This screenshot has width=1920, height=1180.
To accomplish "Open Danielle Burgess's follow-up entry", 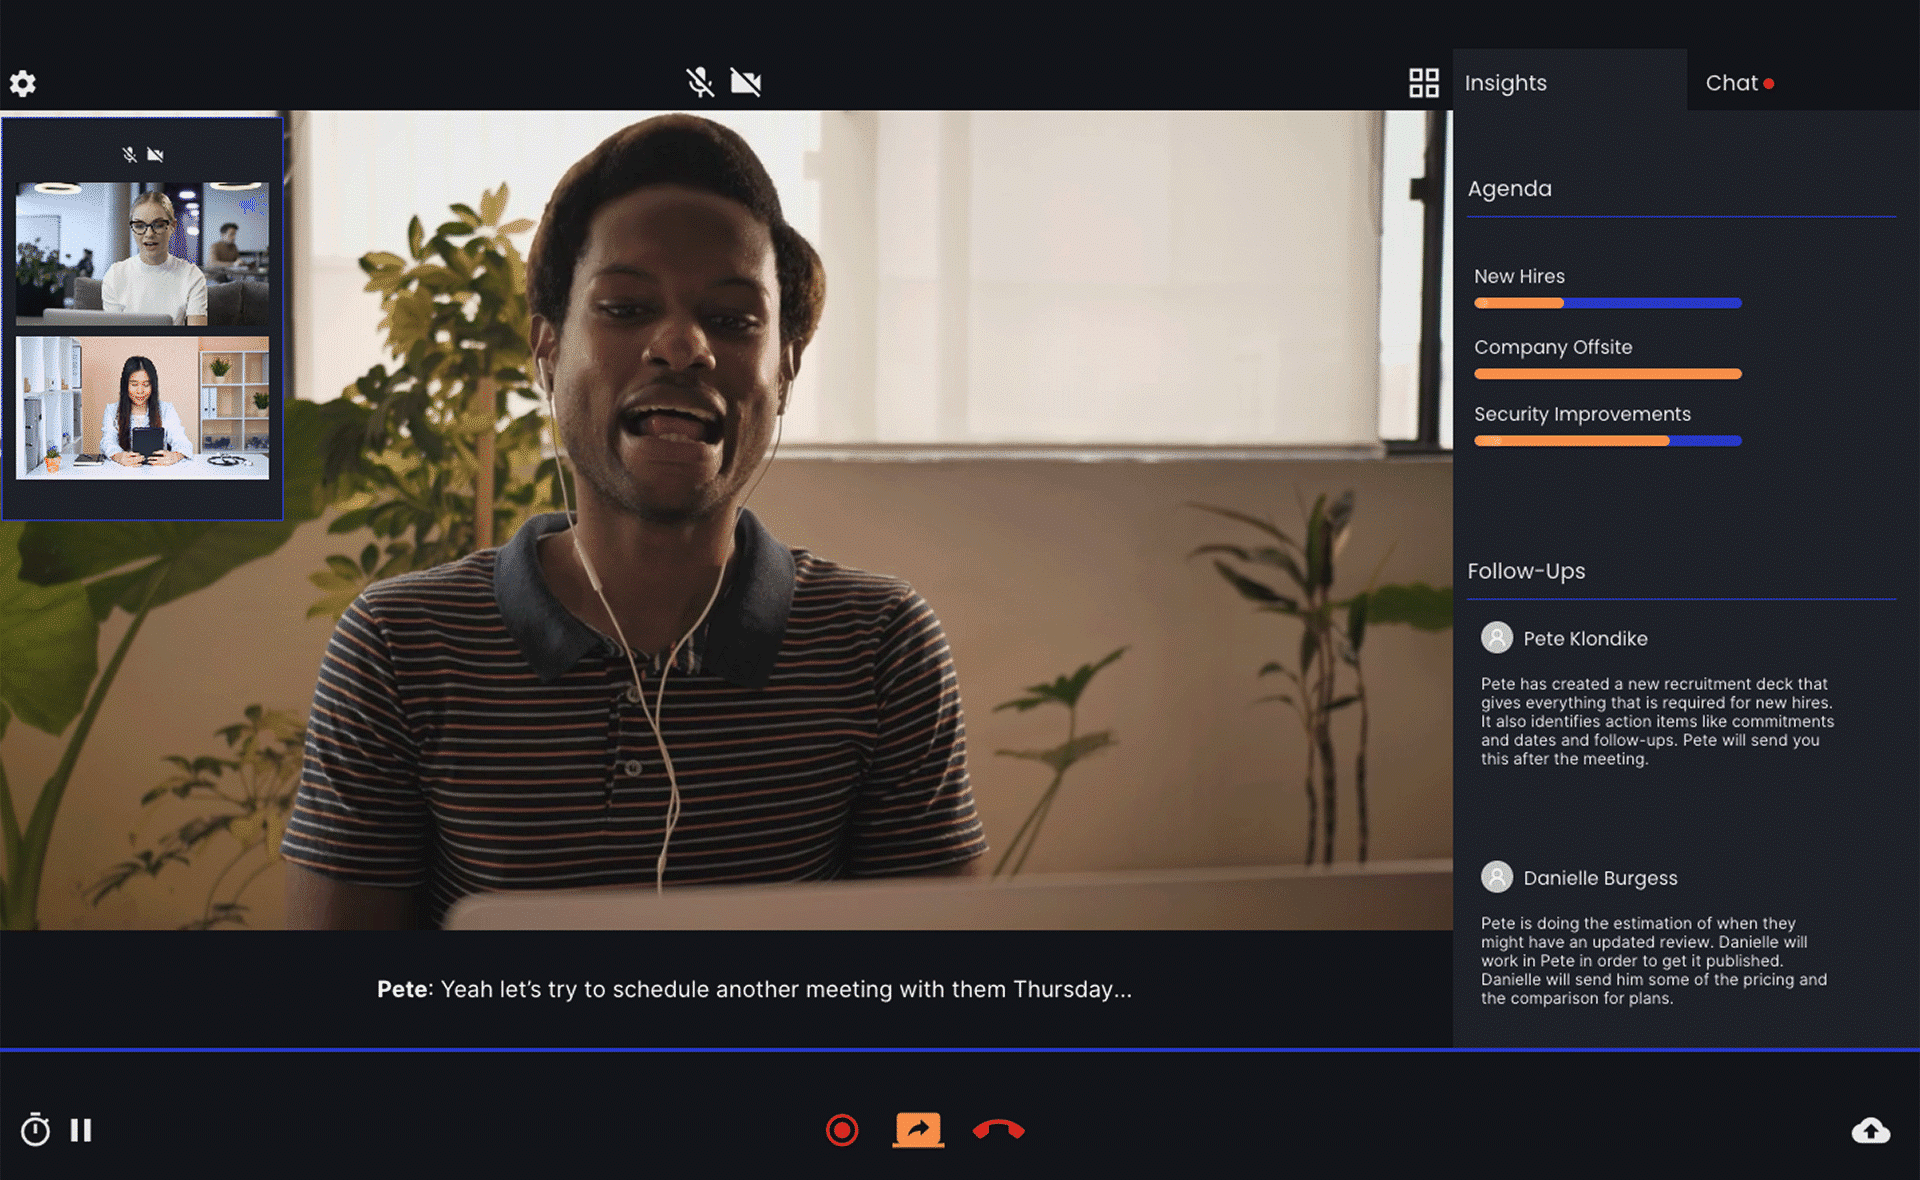I will (x=1599, y=878).
